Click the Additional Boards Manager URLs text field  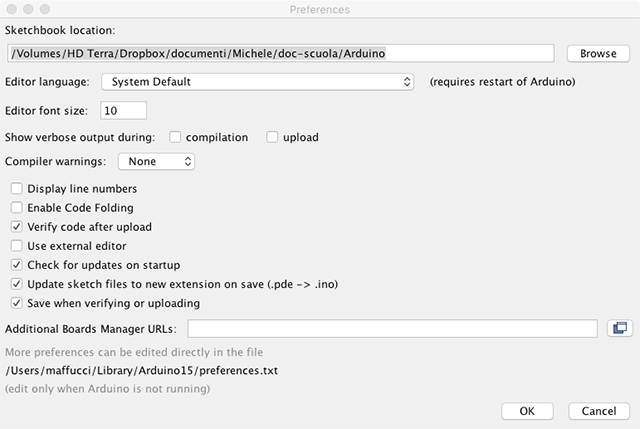(392, 328)
